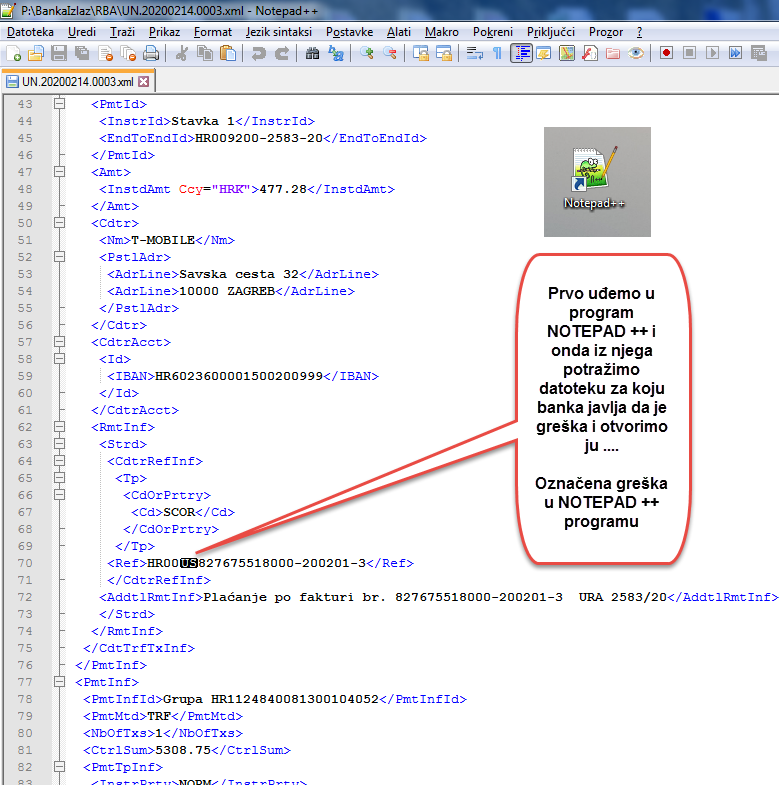Toggle synchronized vertical scrolling
This screenshot has height=785, width=779.
421,53
